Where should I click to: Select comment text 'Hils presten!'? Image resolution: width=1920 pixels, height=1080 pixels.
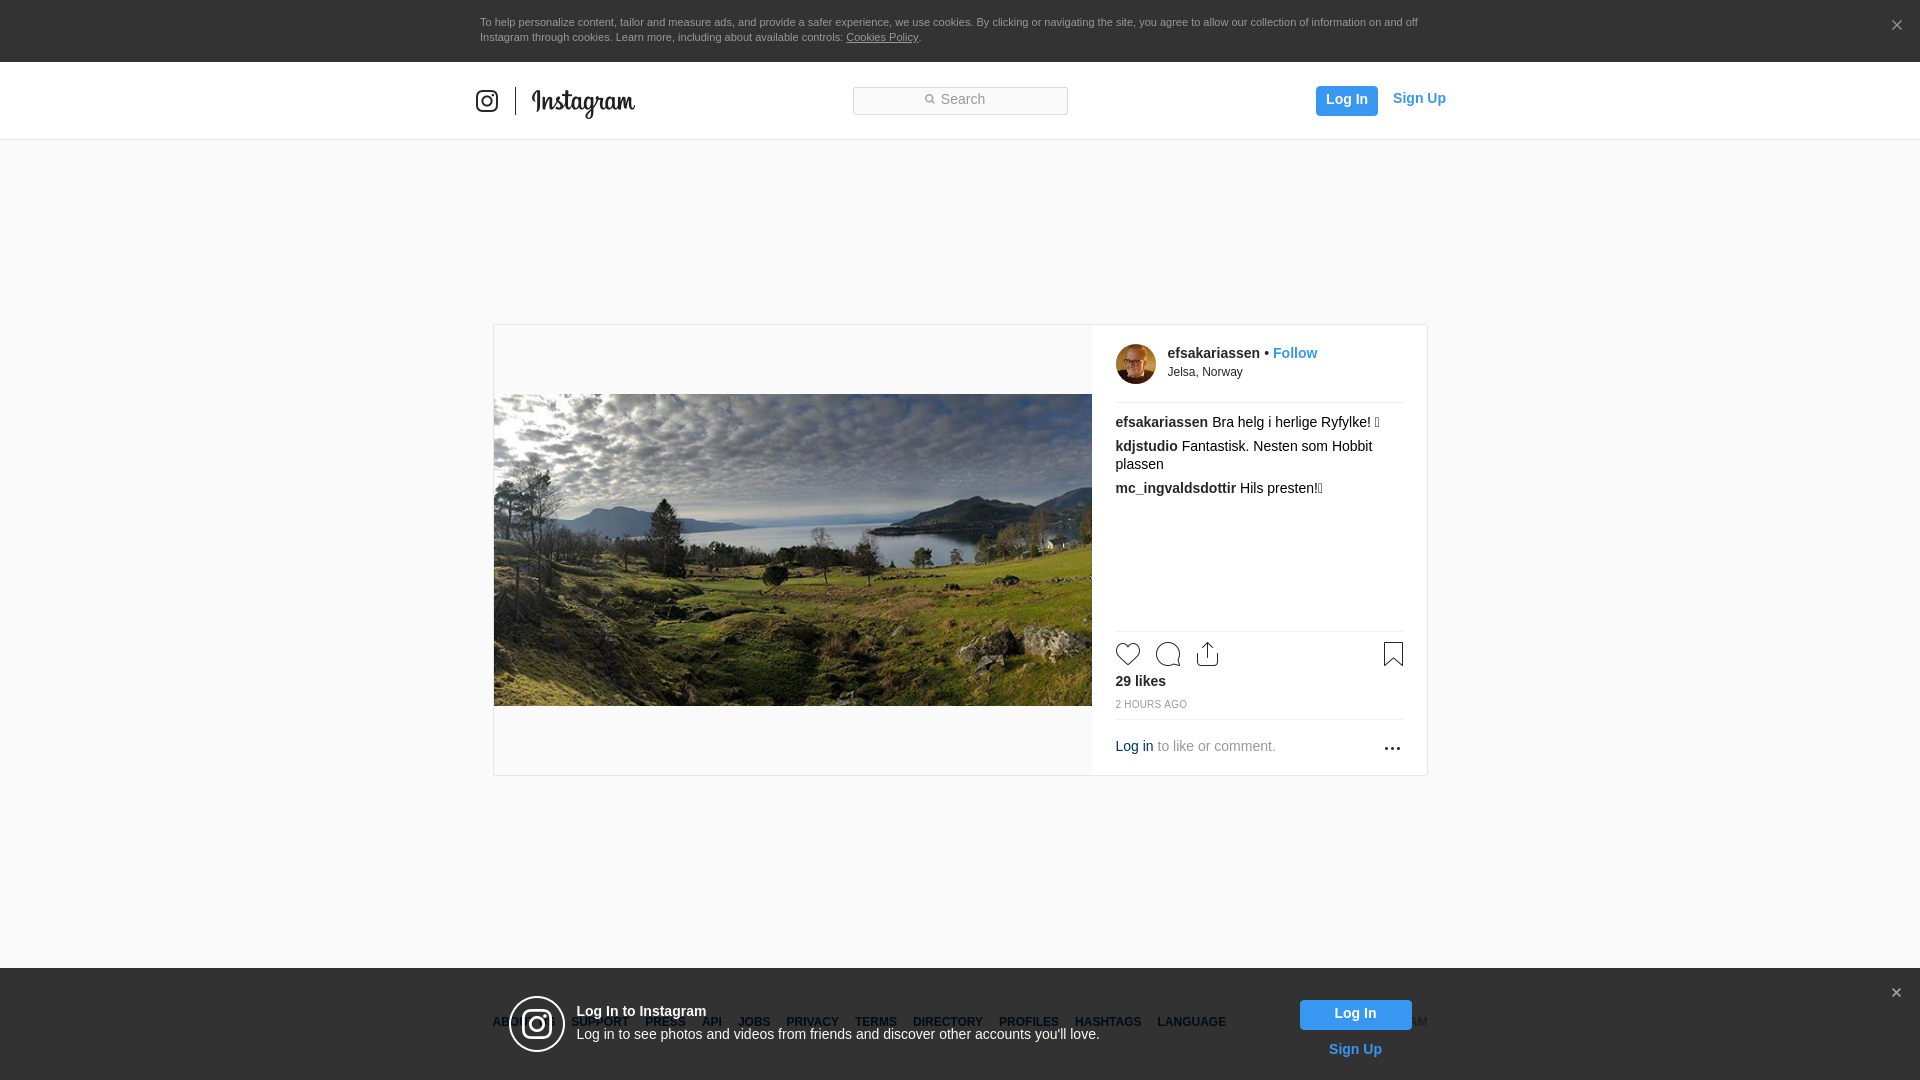(x=1278, y=488)
